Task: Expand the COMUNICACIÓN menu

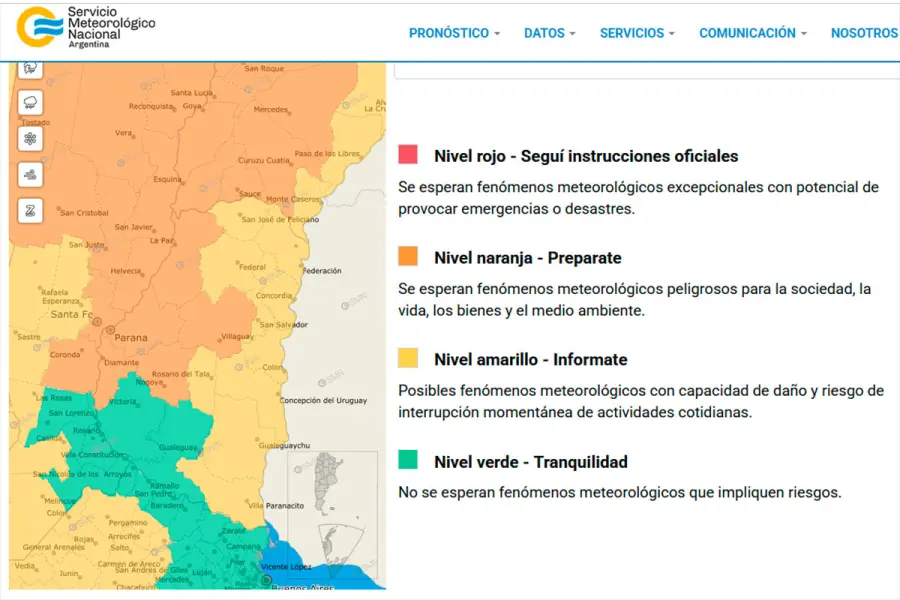Action: 753,33
